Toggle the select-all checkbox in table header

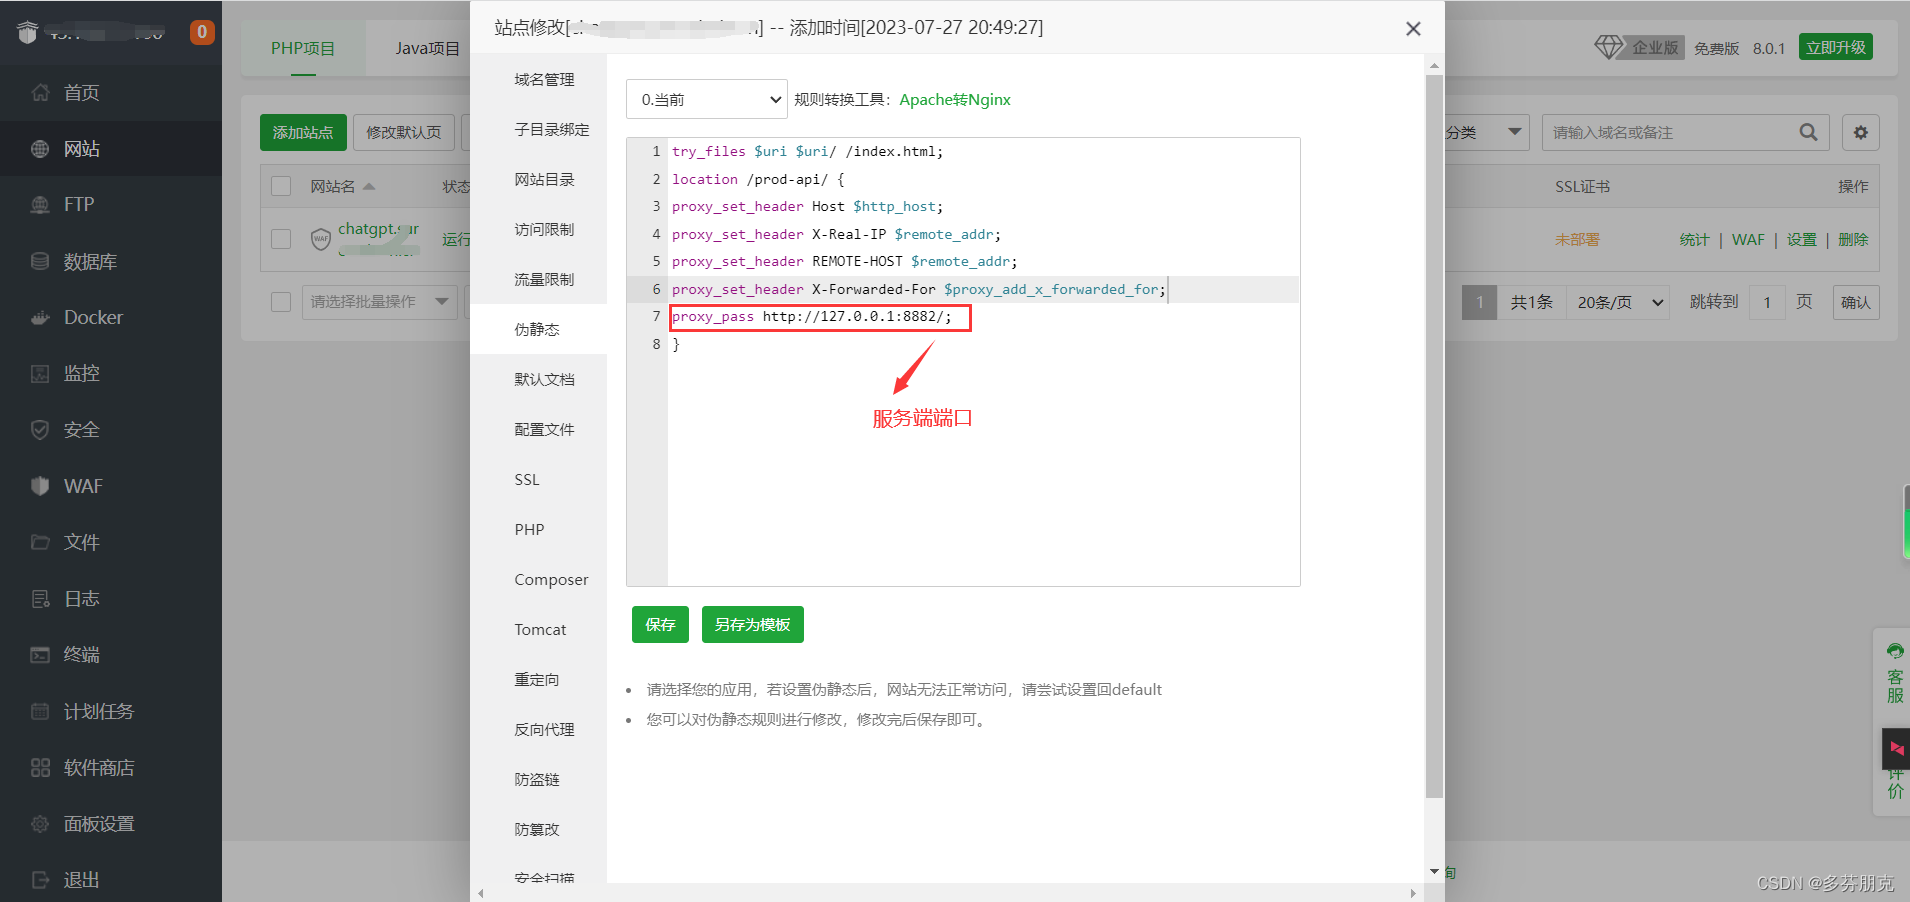click(x=281, y=186)
